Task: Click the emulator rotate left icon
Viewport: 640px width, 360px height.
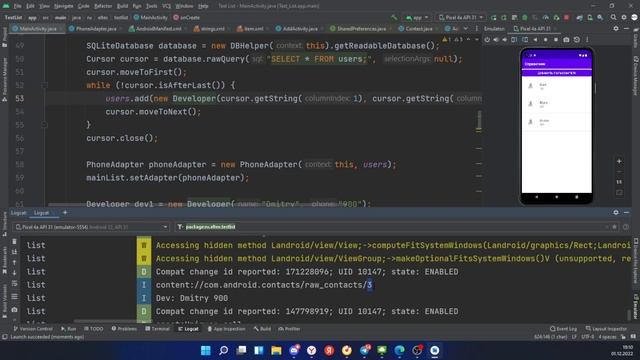Action: [x=514, y=40]
